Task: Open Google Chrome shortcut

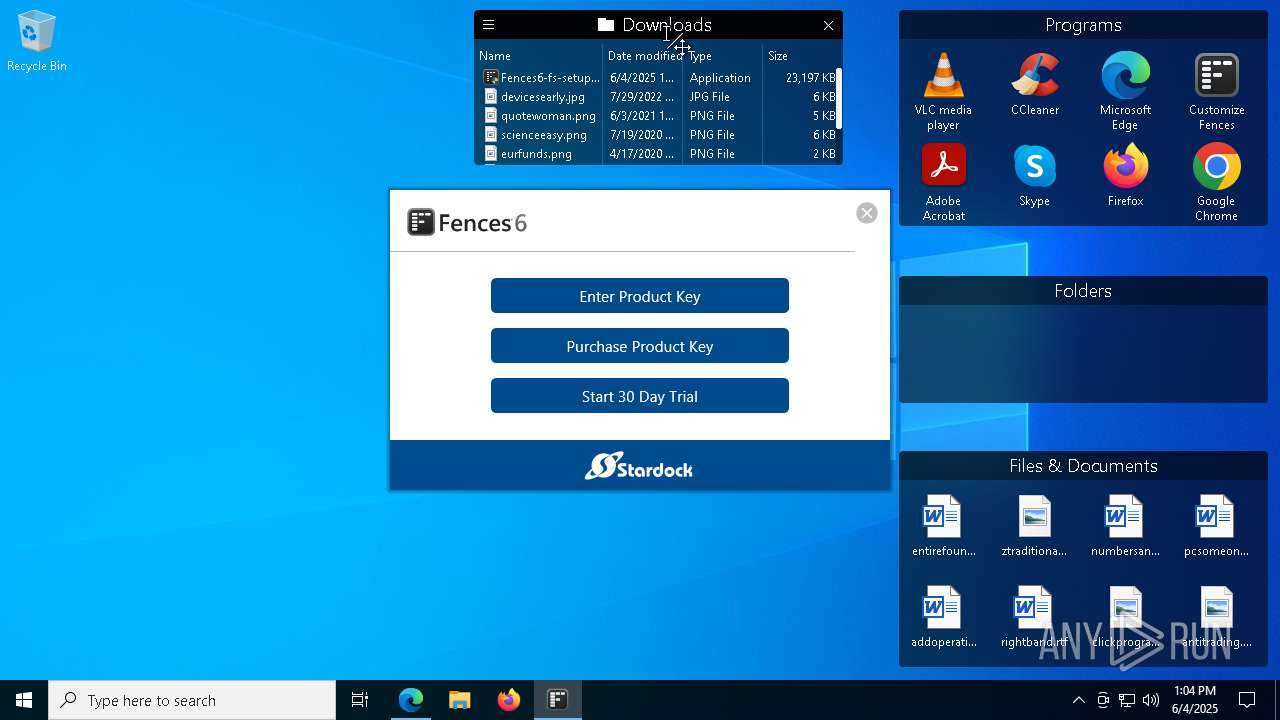Action: (x=1216, y=182)
